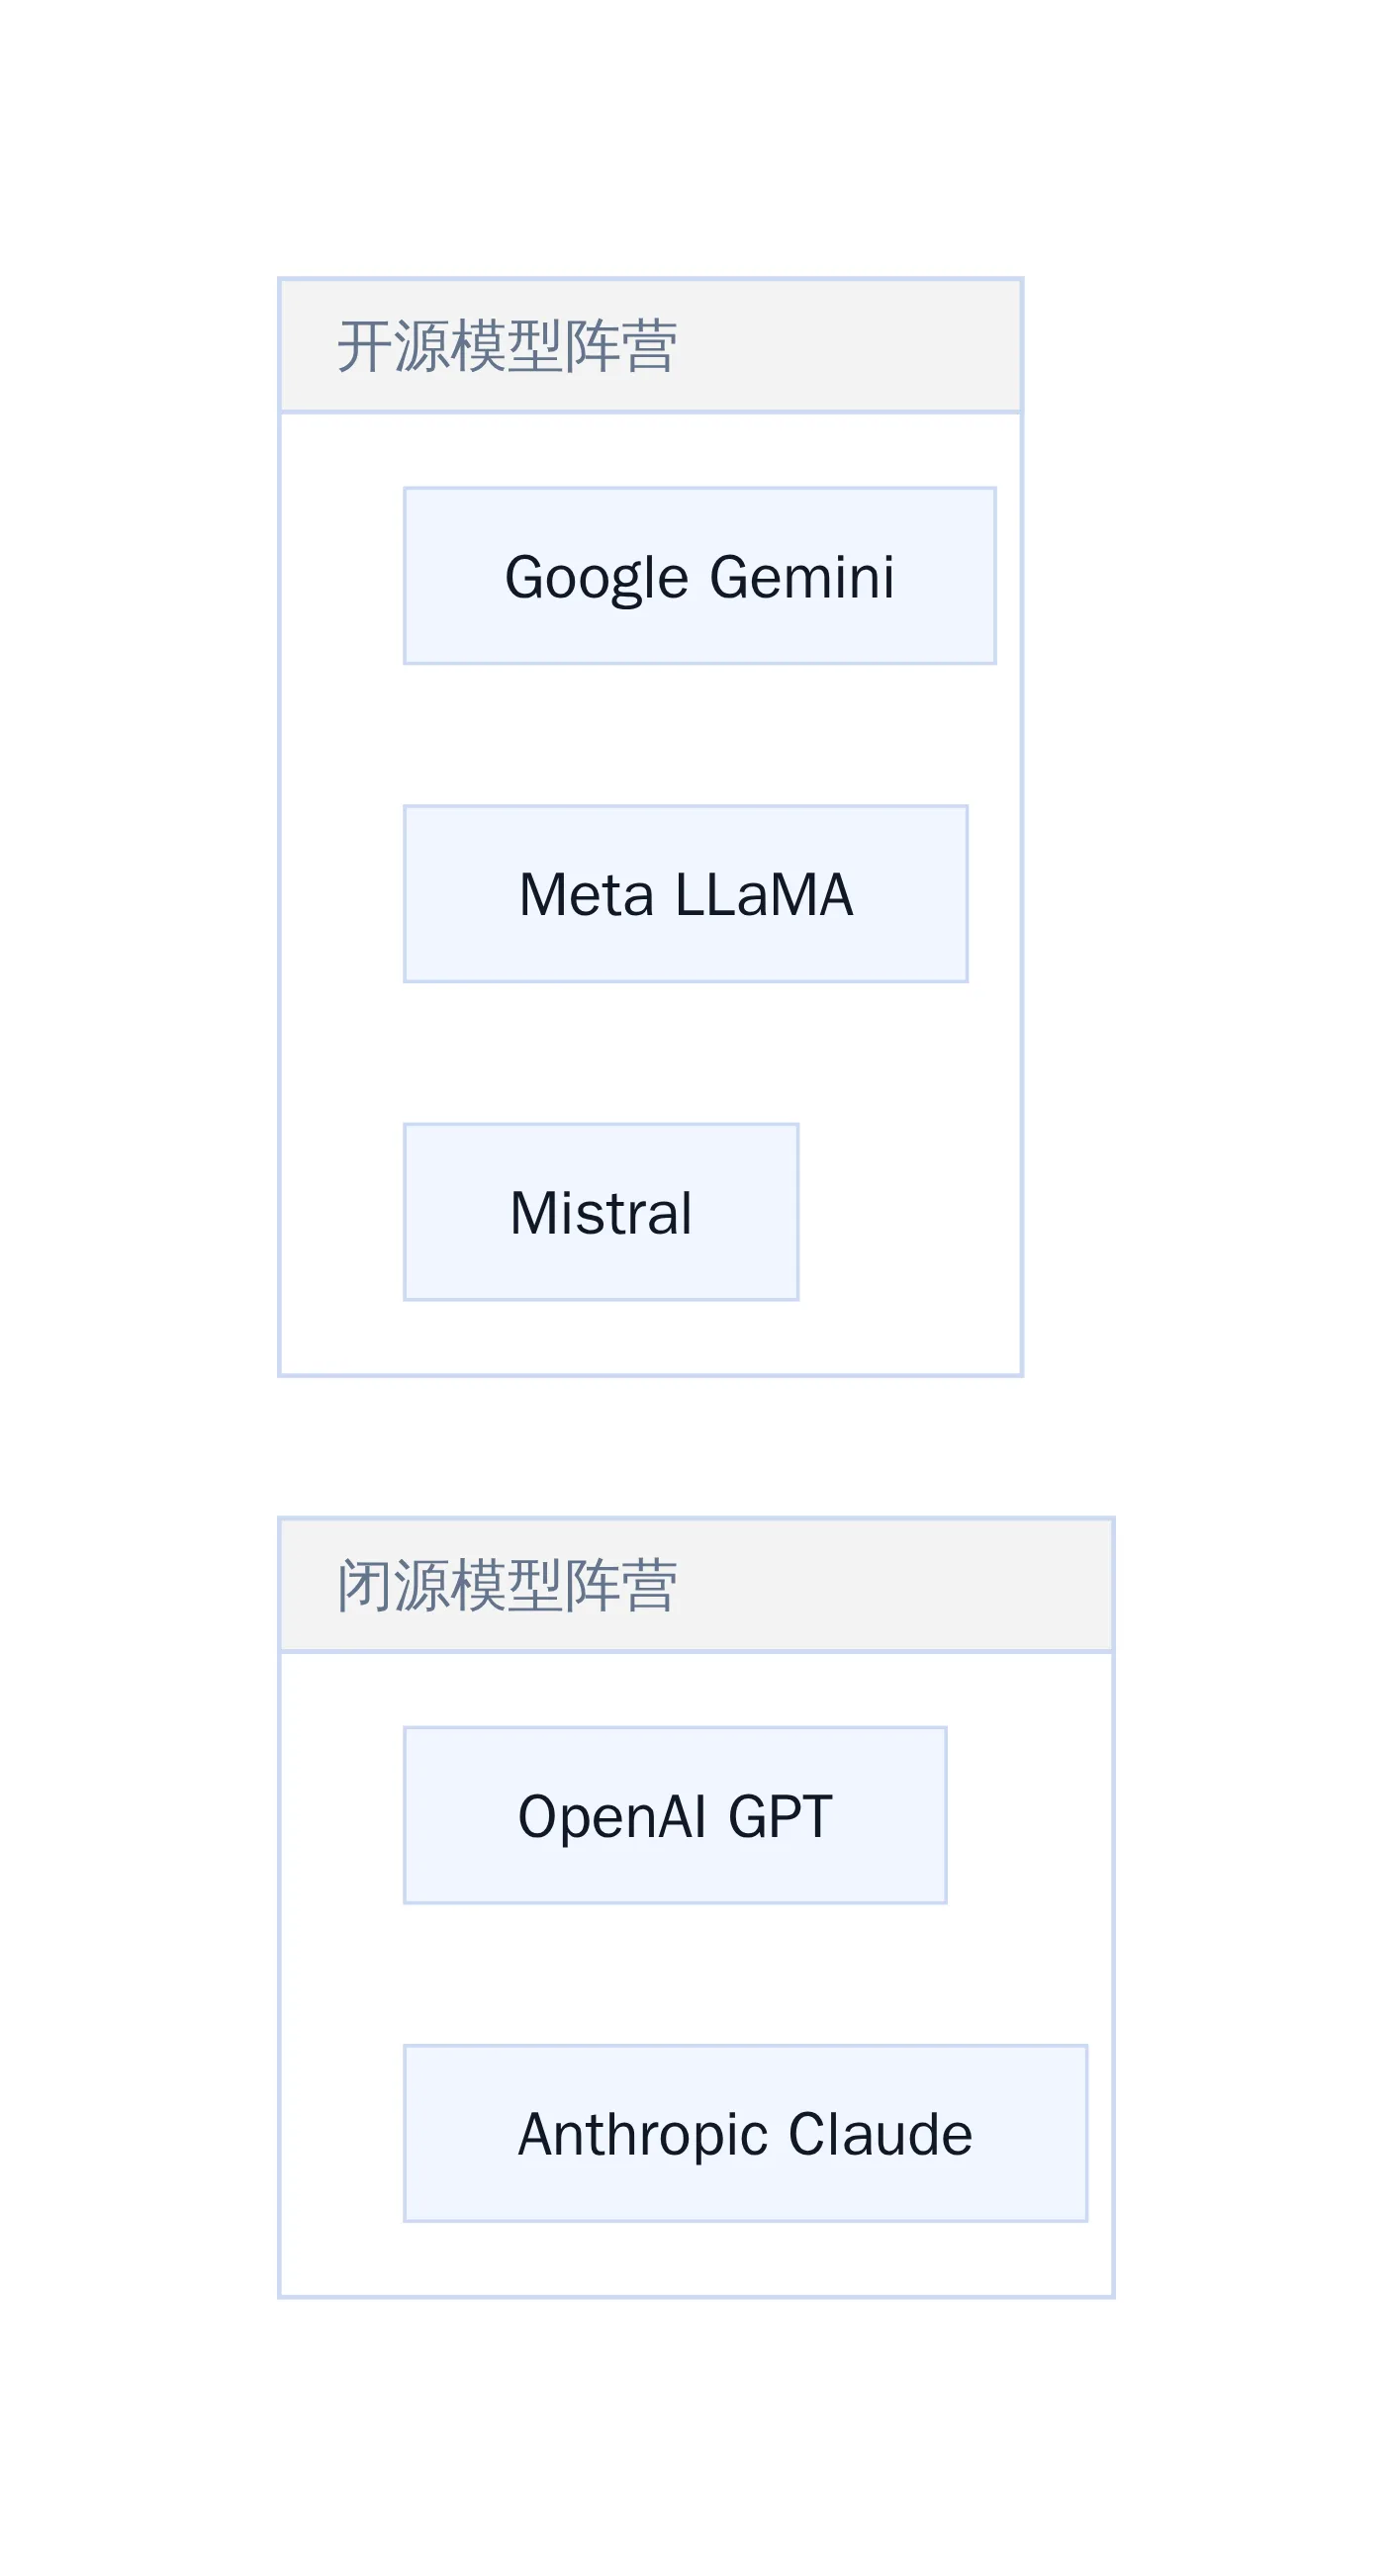Pick the OpenAI GPT node

point(675,1815)
